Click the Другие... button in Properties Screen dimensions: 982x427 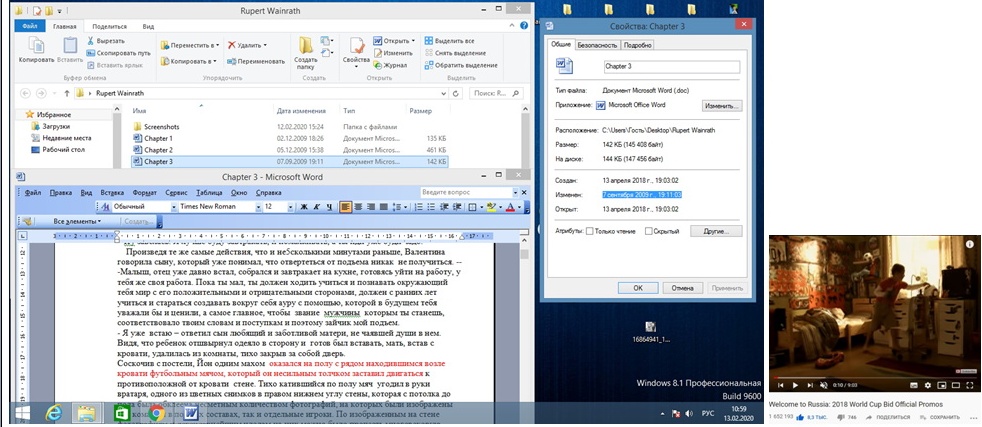[716, 231]
